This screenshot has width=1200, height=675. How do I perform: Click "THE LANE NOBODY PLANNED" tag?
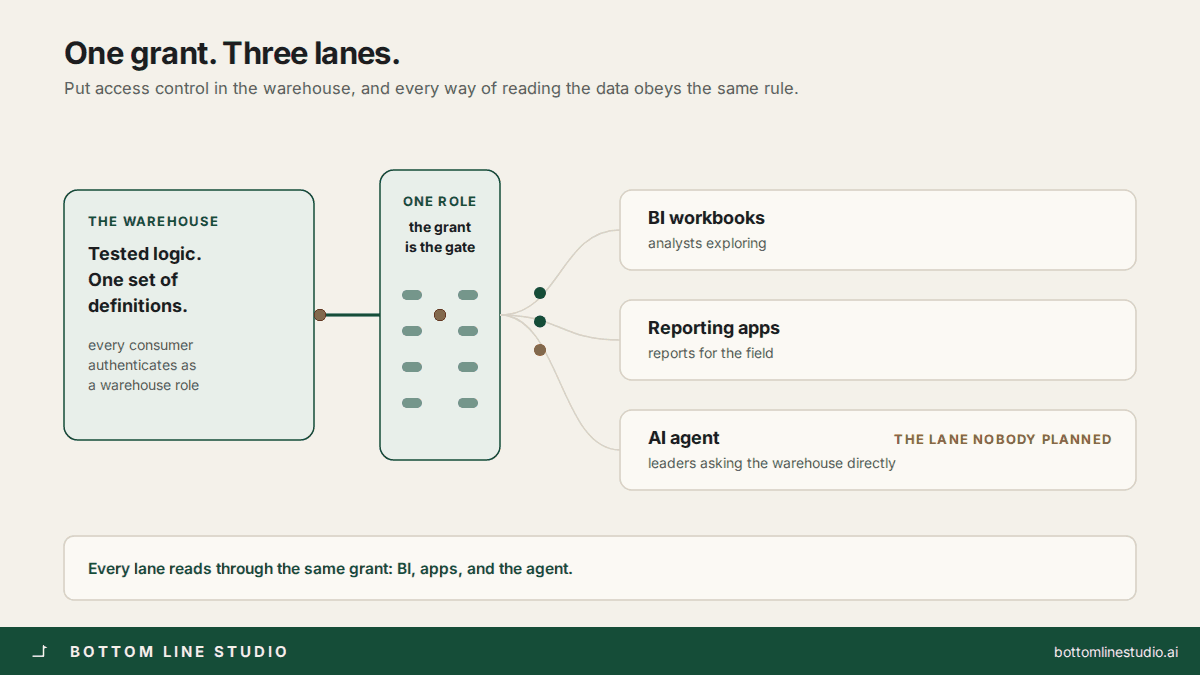coord(1003,439)
